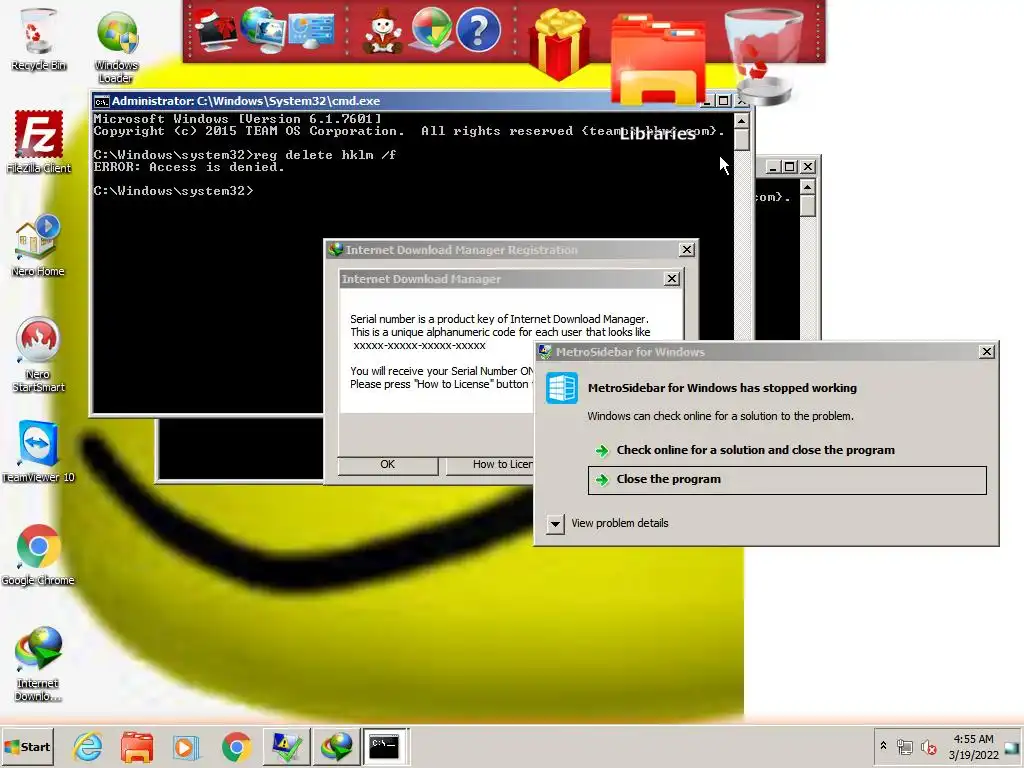
Task: Click the scroll-up arrow in background cmd window
Action: tap(807, 187)
